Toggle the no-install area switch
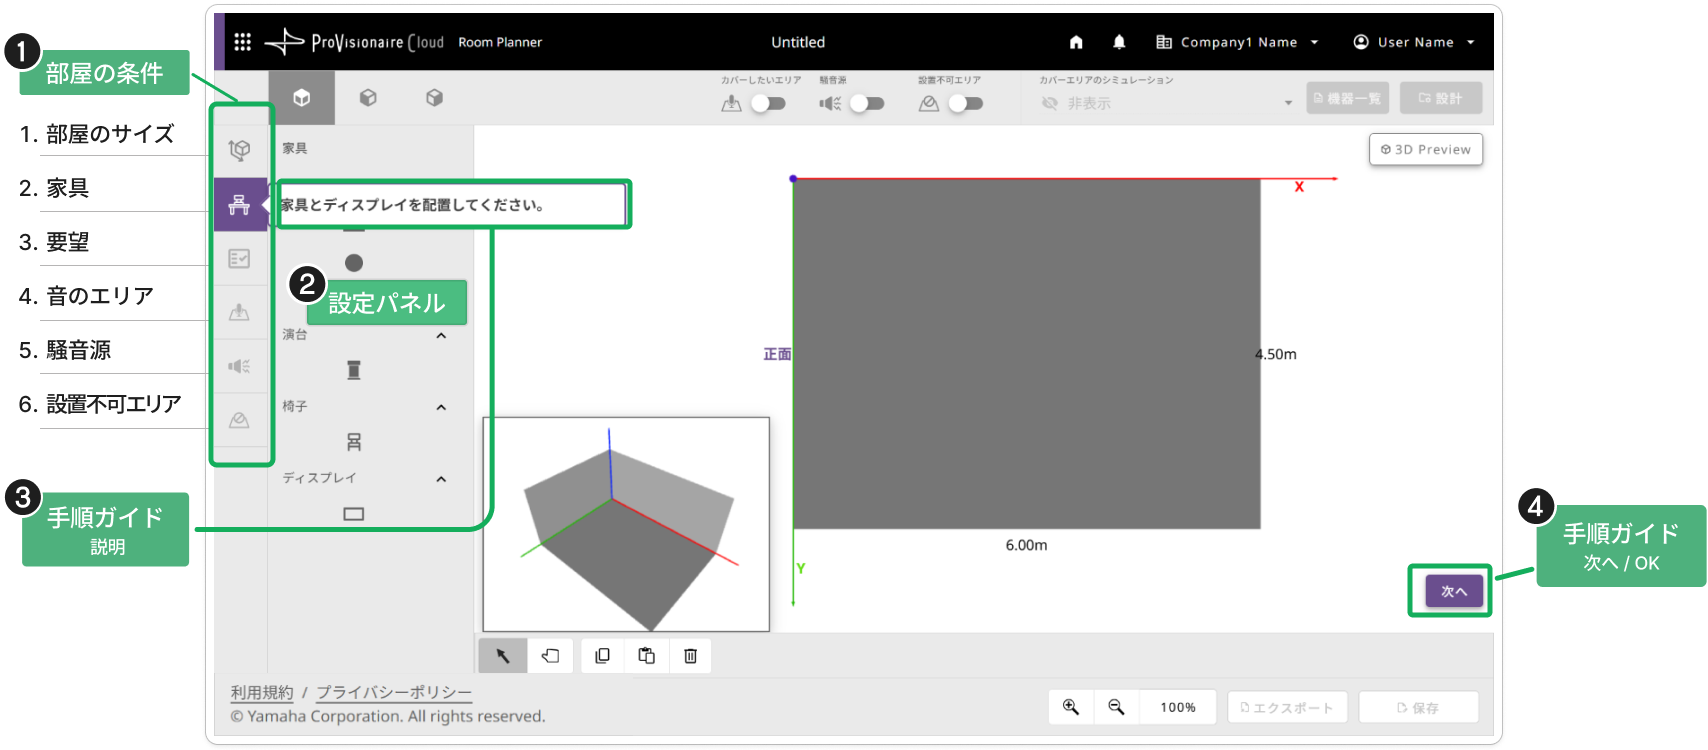 [965, 103]
